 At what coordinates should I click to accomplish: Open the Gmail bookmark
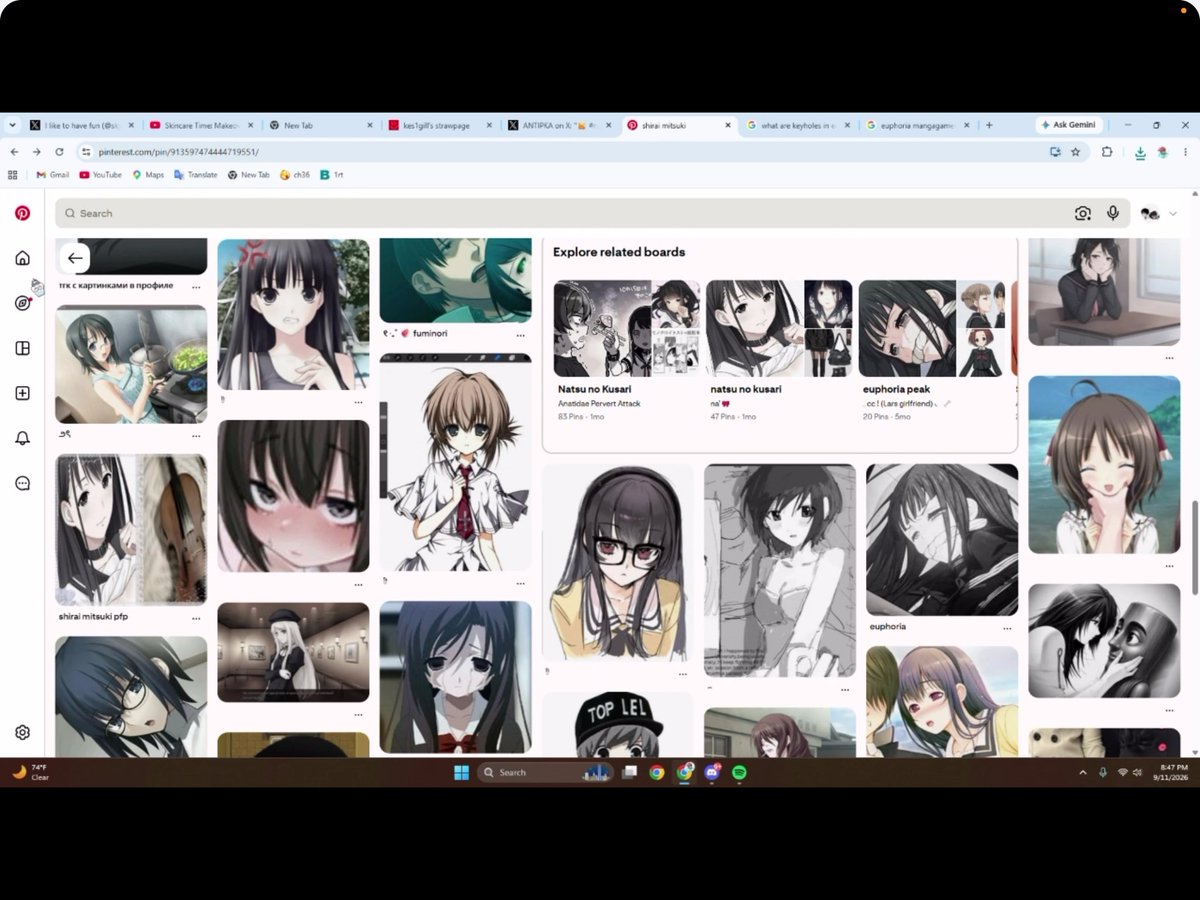click(x=52, y=174)
